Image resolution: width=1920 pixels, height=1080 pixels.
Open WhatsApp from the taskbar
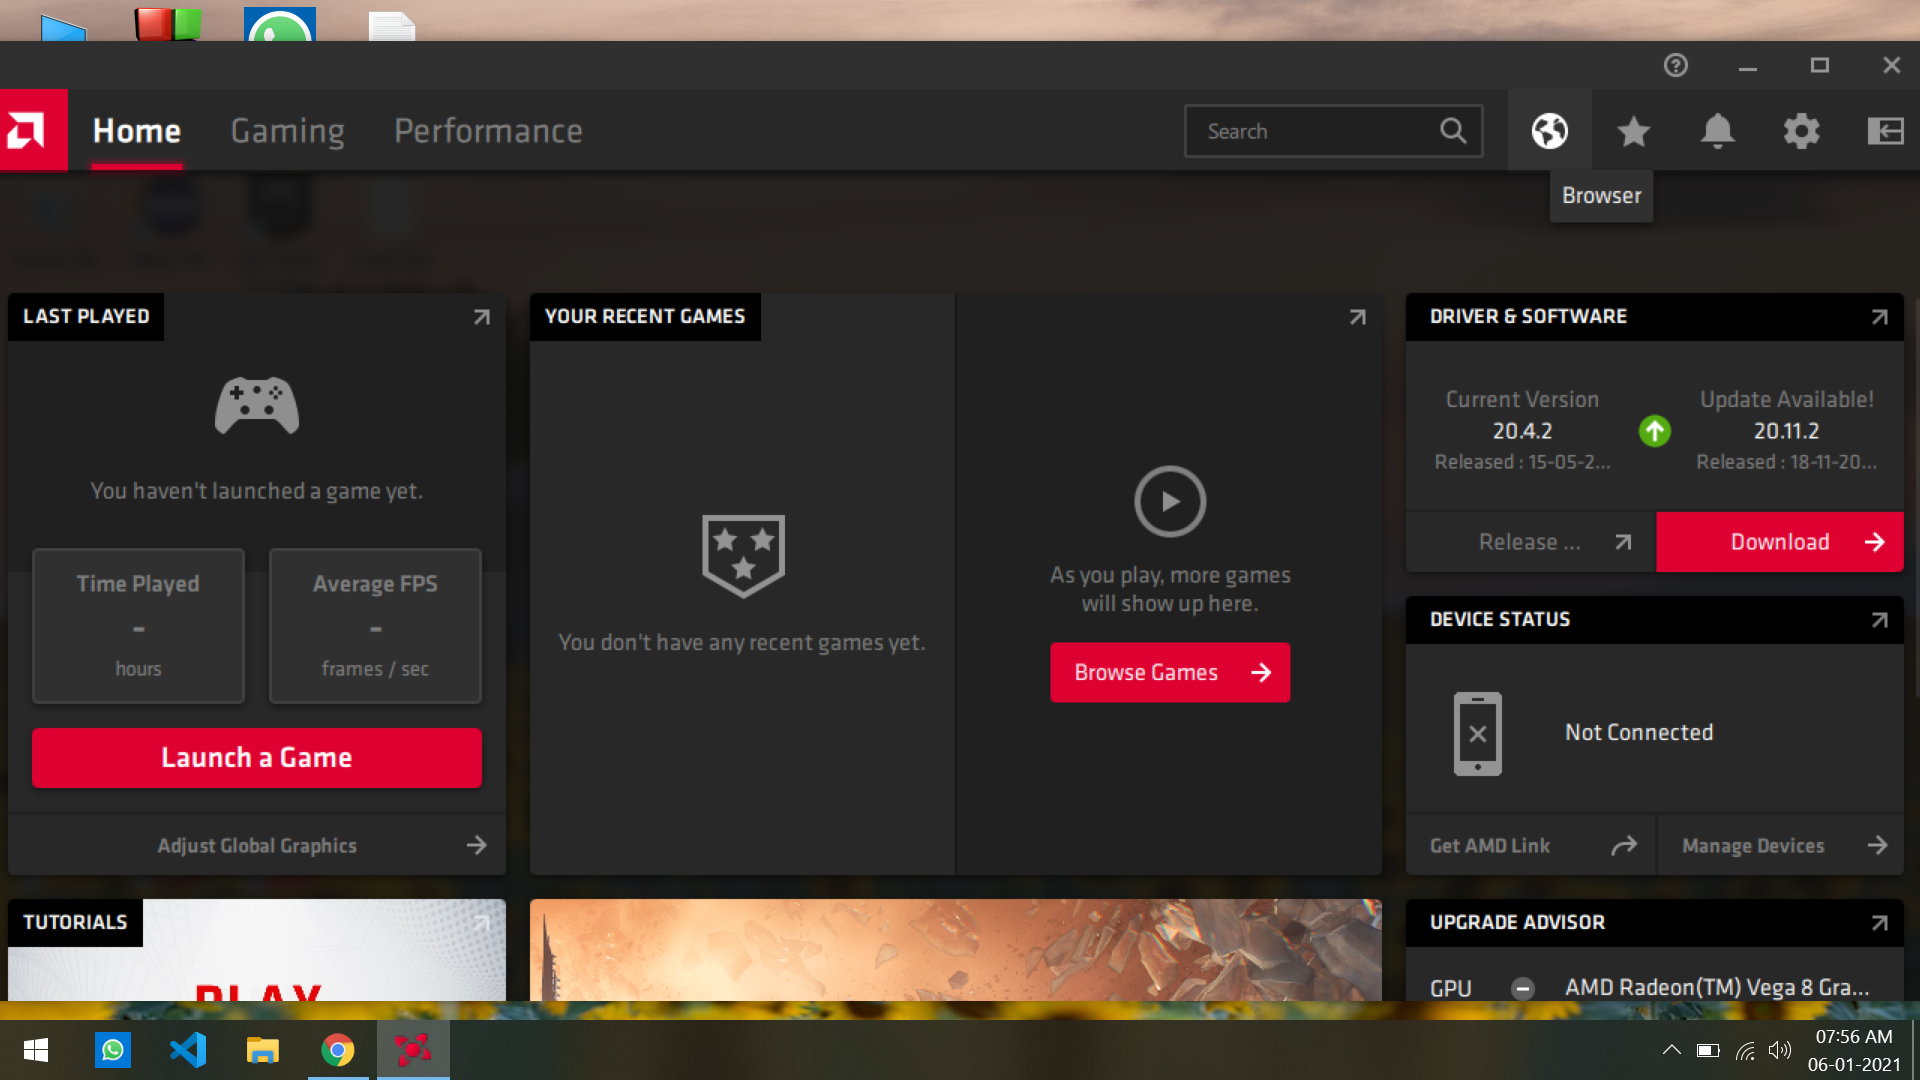click(113, 1050)
